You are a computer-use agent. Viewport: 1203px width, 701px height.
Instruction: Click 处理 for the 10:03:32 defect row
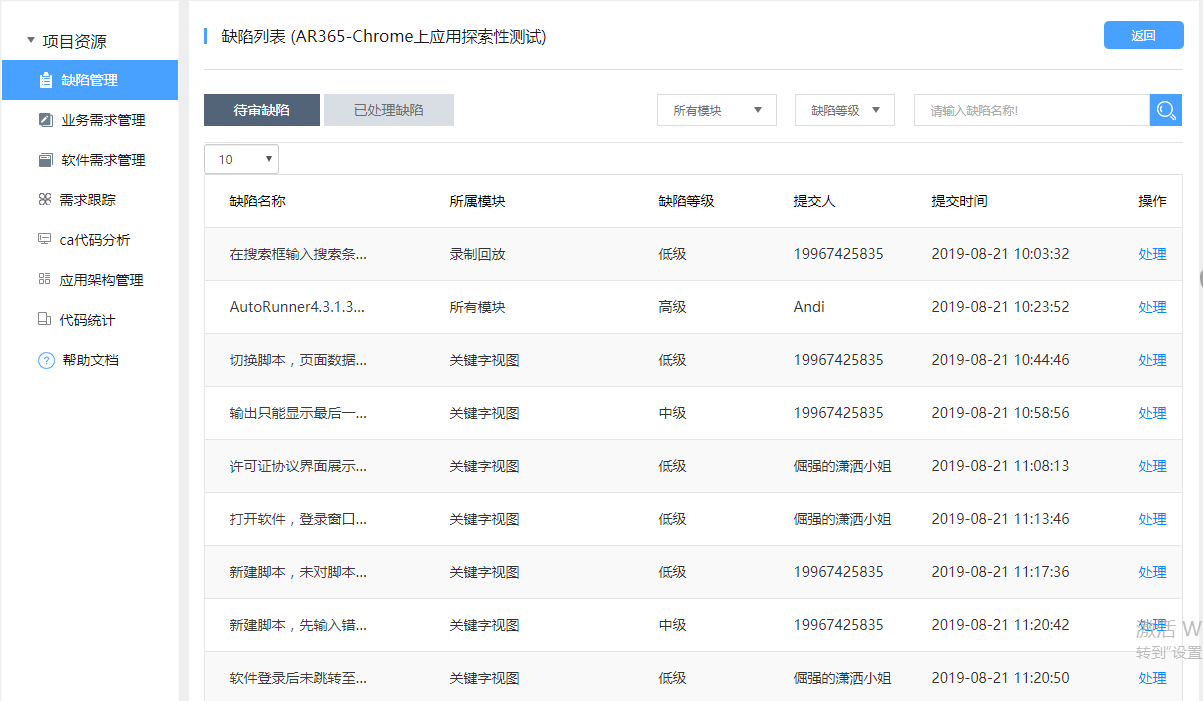pos(1152,254)
